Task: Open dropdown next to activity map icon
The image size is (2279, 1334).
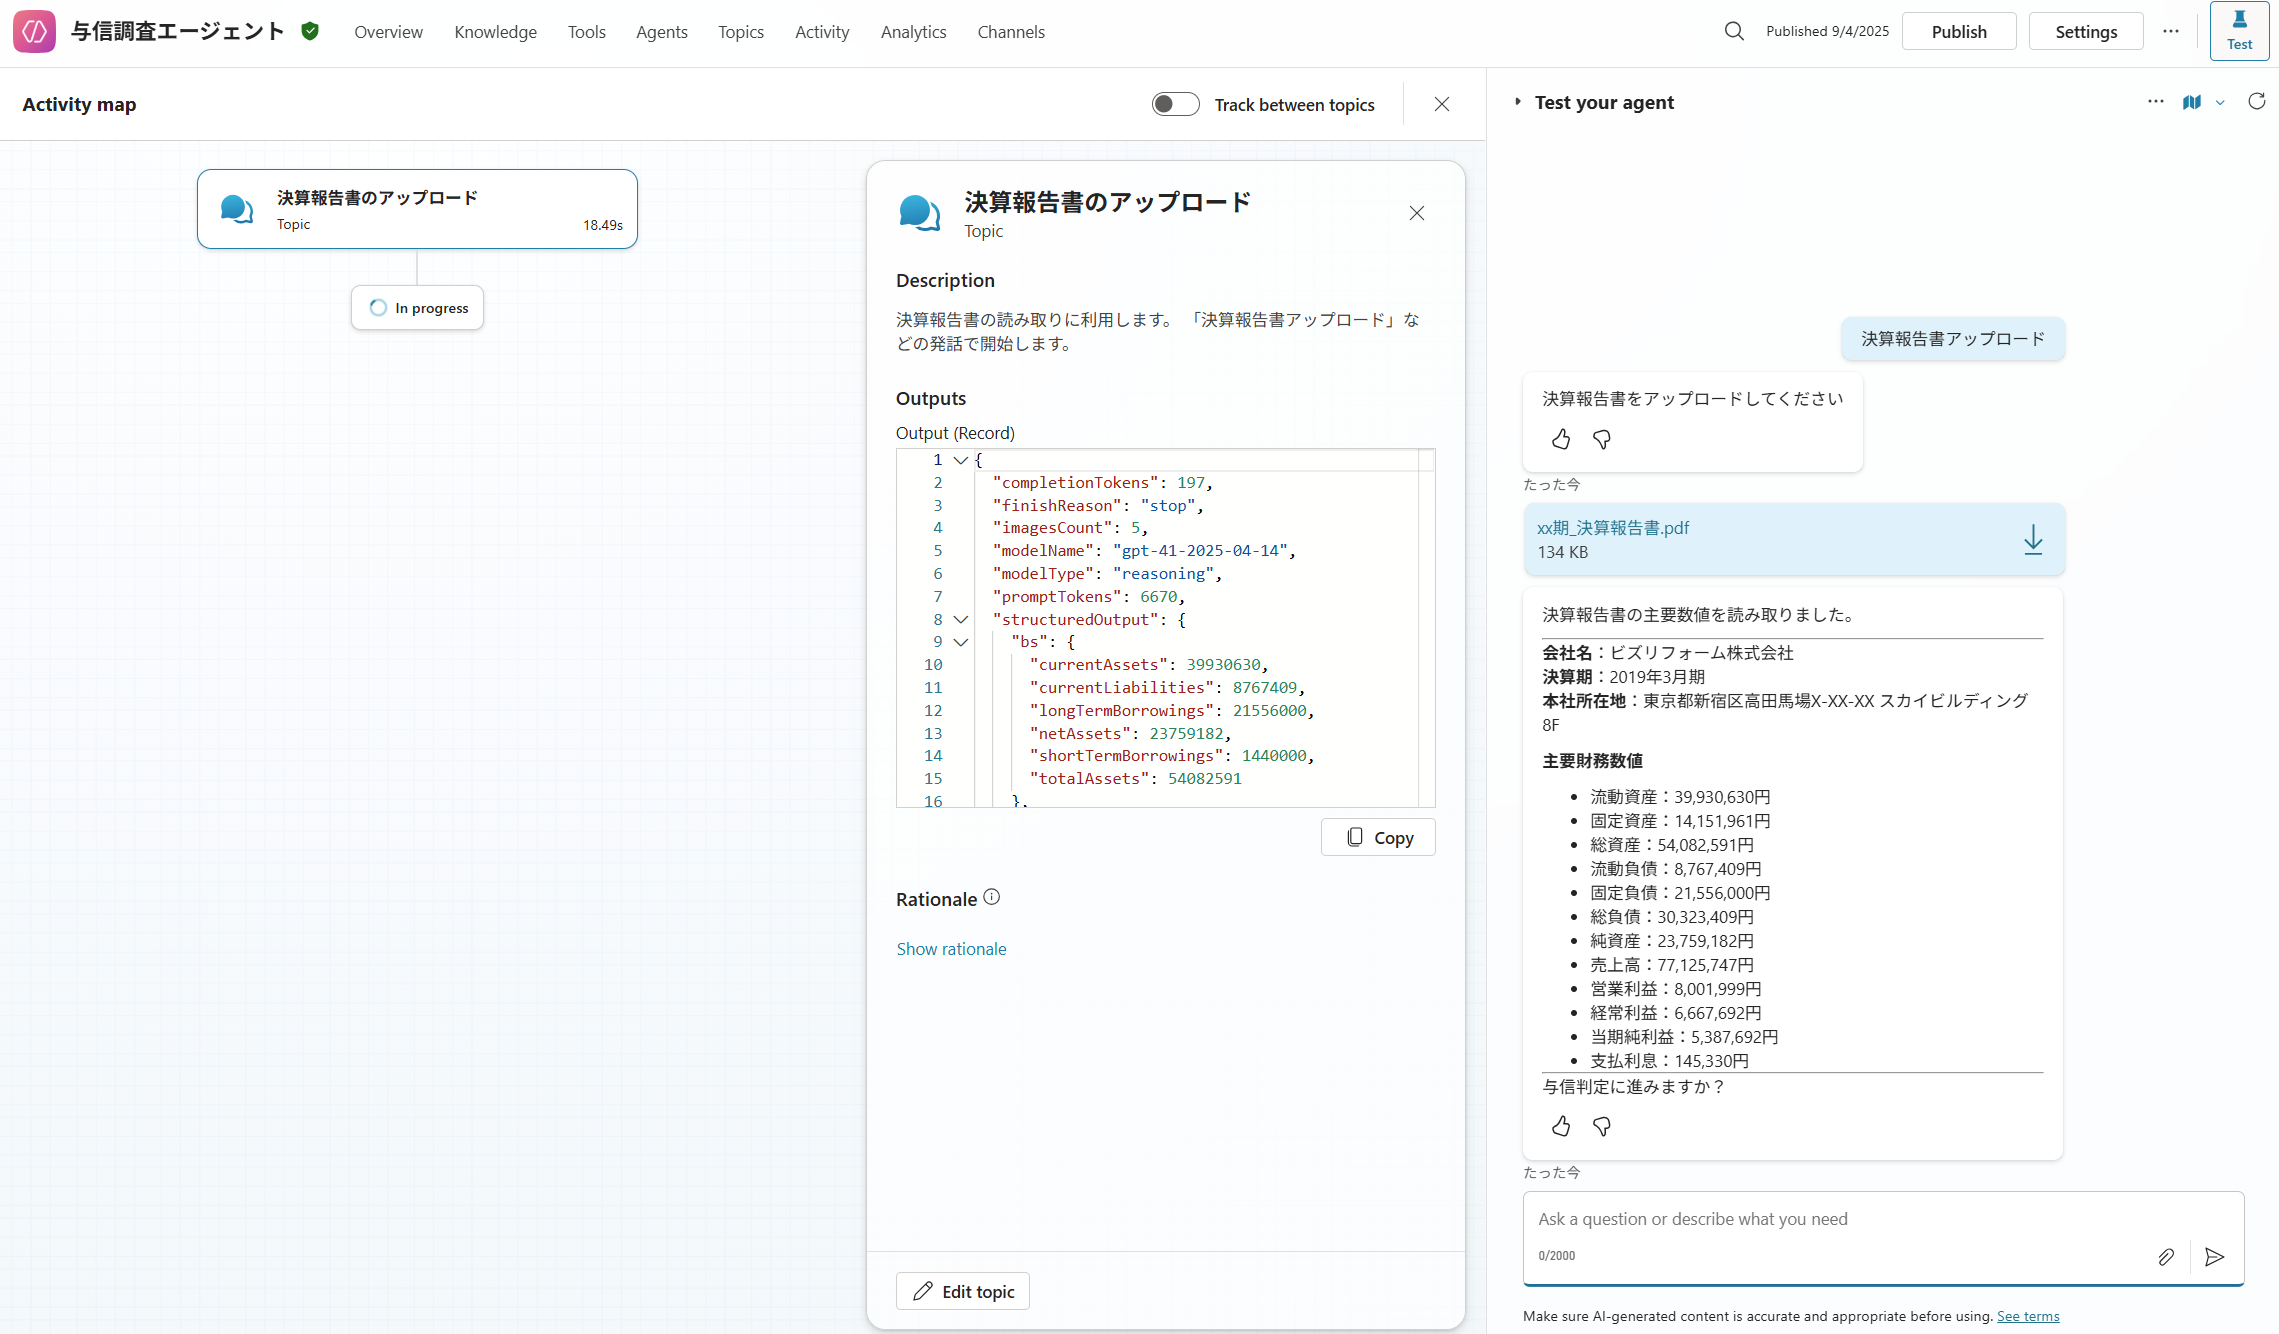Action: (2220, 103)
